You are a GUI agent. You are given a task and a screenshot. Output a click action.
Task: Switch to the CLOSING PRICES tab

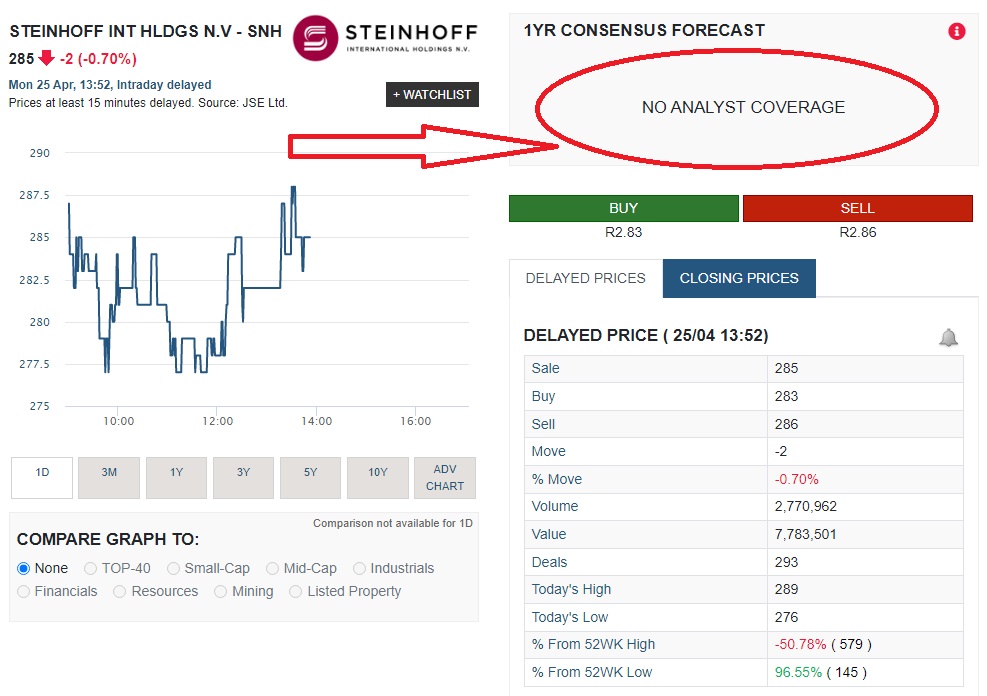tap(738, 278)
